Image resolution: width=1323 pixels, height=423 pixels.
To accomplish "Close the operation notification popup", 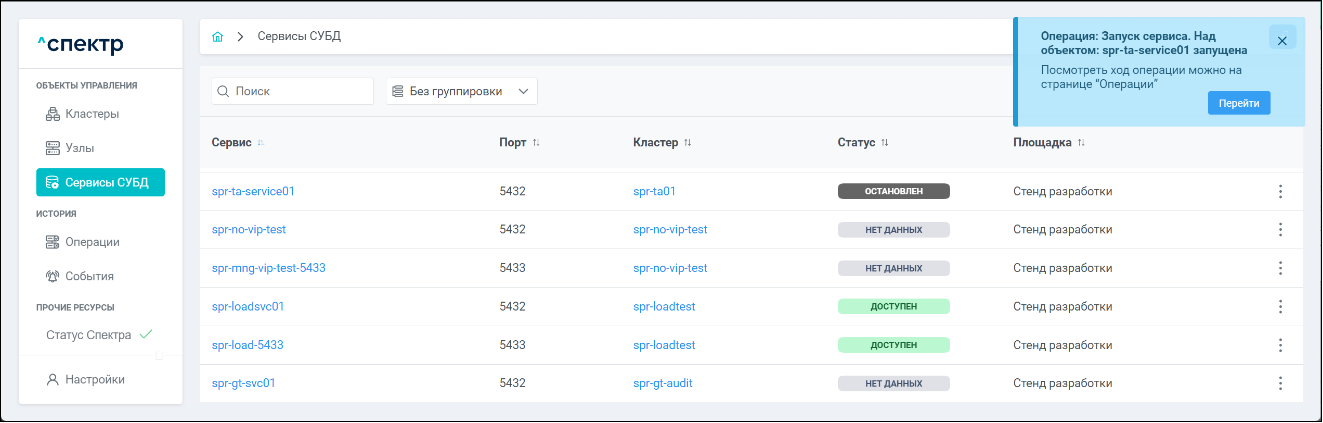I will coord(1282,37).
